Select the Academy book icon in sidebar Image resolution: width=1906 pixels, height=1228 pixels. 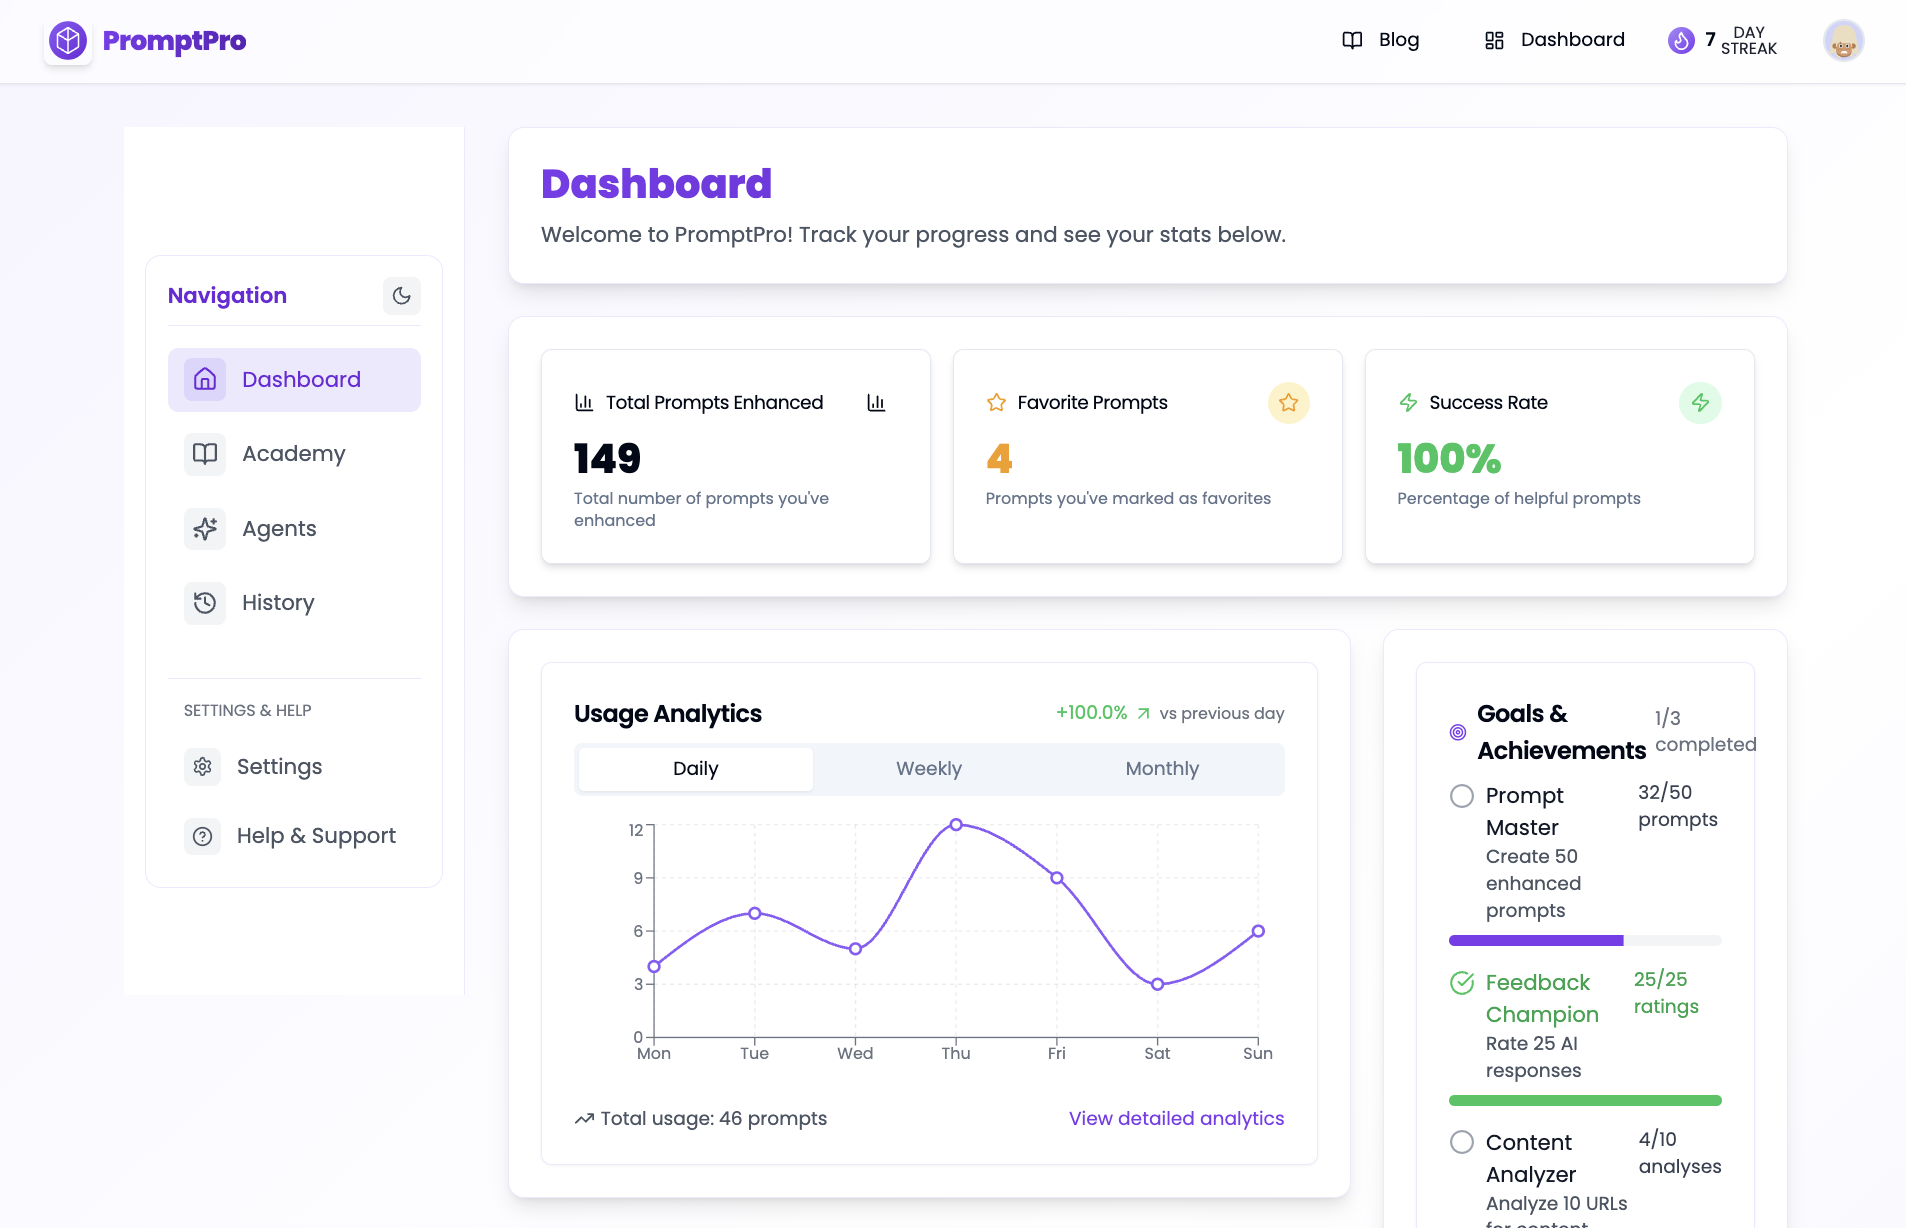[204, 454]
